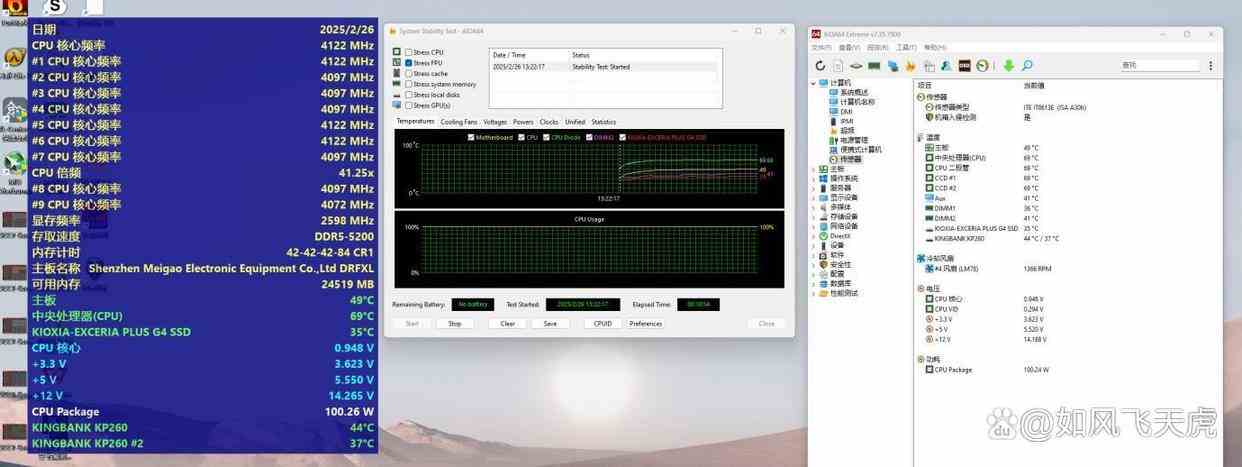The width and height of the screenshot is (1242, 467).
Task: Uncheck the Stress FPU checkbox
Action: pos(408,63)
